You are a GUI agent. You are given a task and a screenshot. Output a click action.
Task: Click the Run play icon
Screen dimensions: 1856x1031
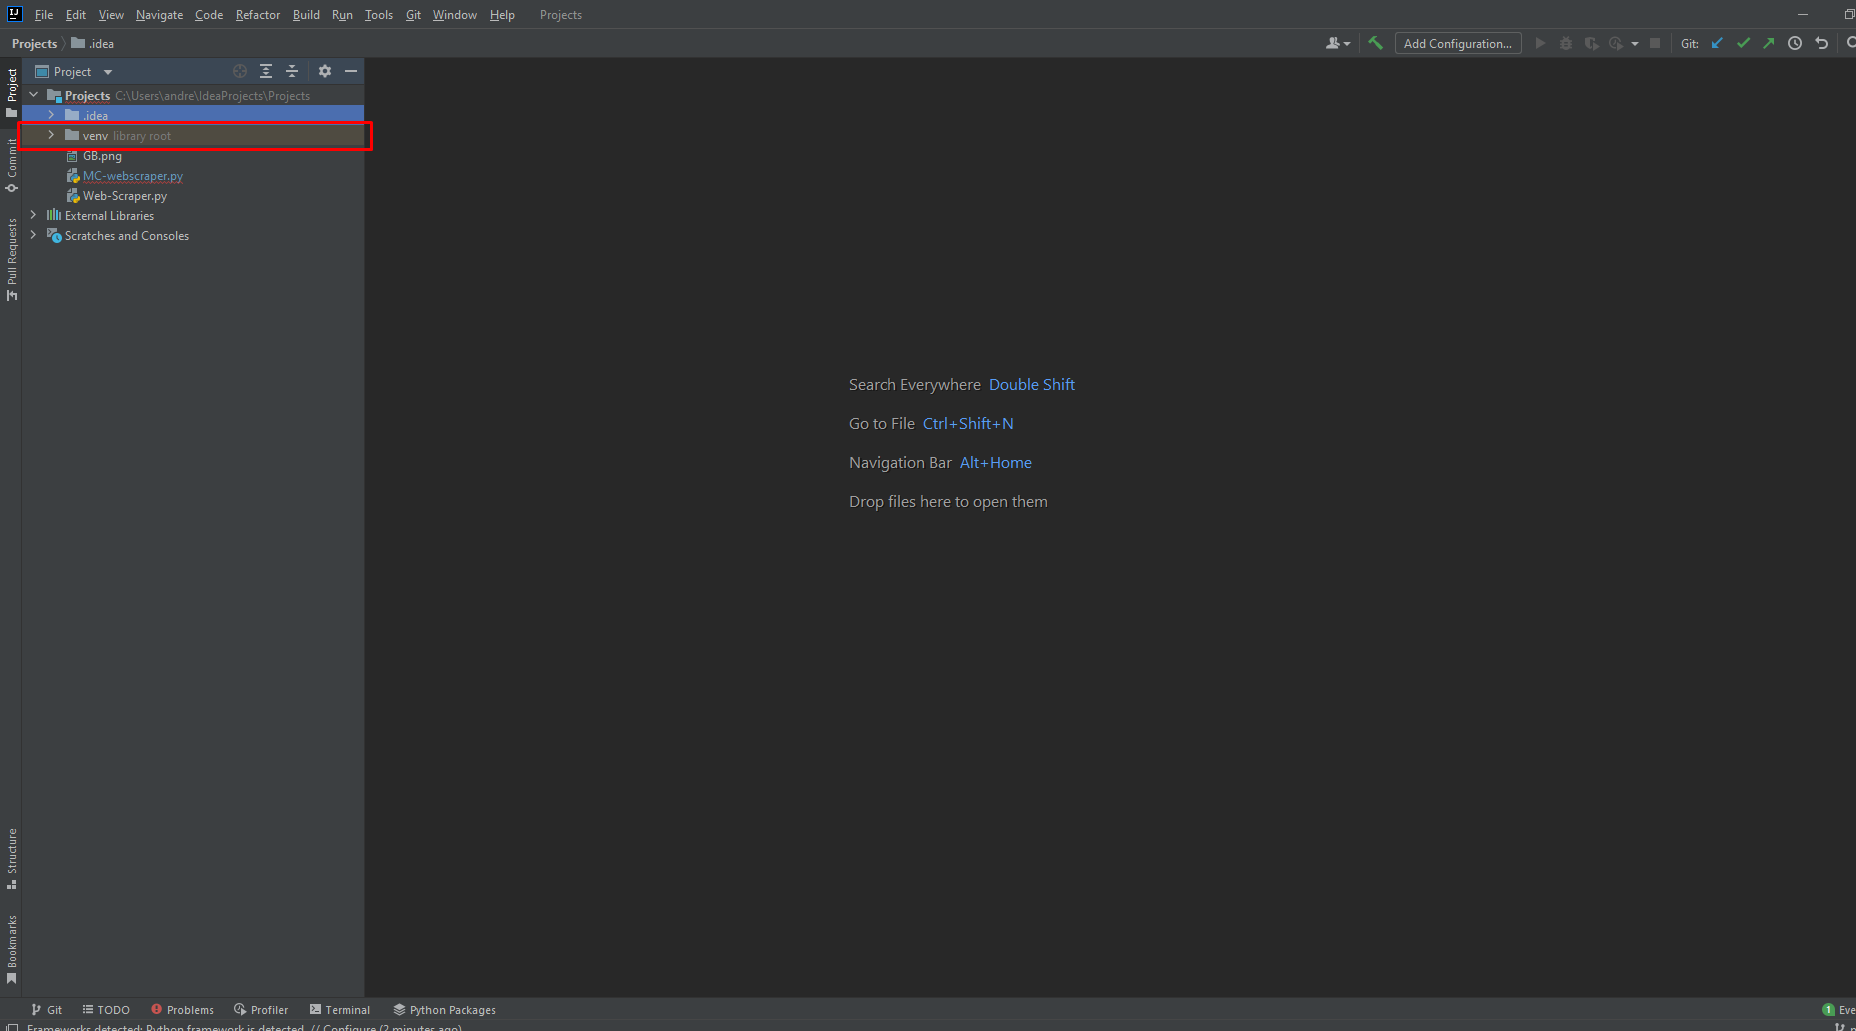[x=1540, y=43]
